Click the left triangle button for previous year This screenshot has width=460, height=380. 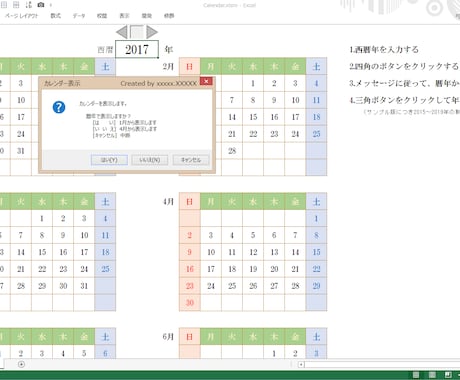[122, 32]
